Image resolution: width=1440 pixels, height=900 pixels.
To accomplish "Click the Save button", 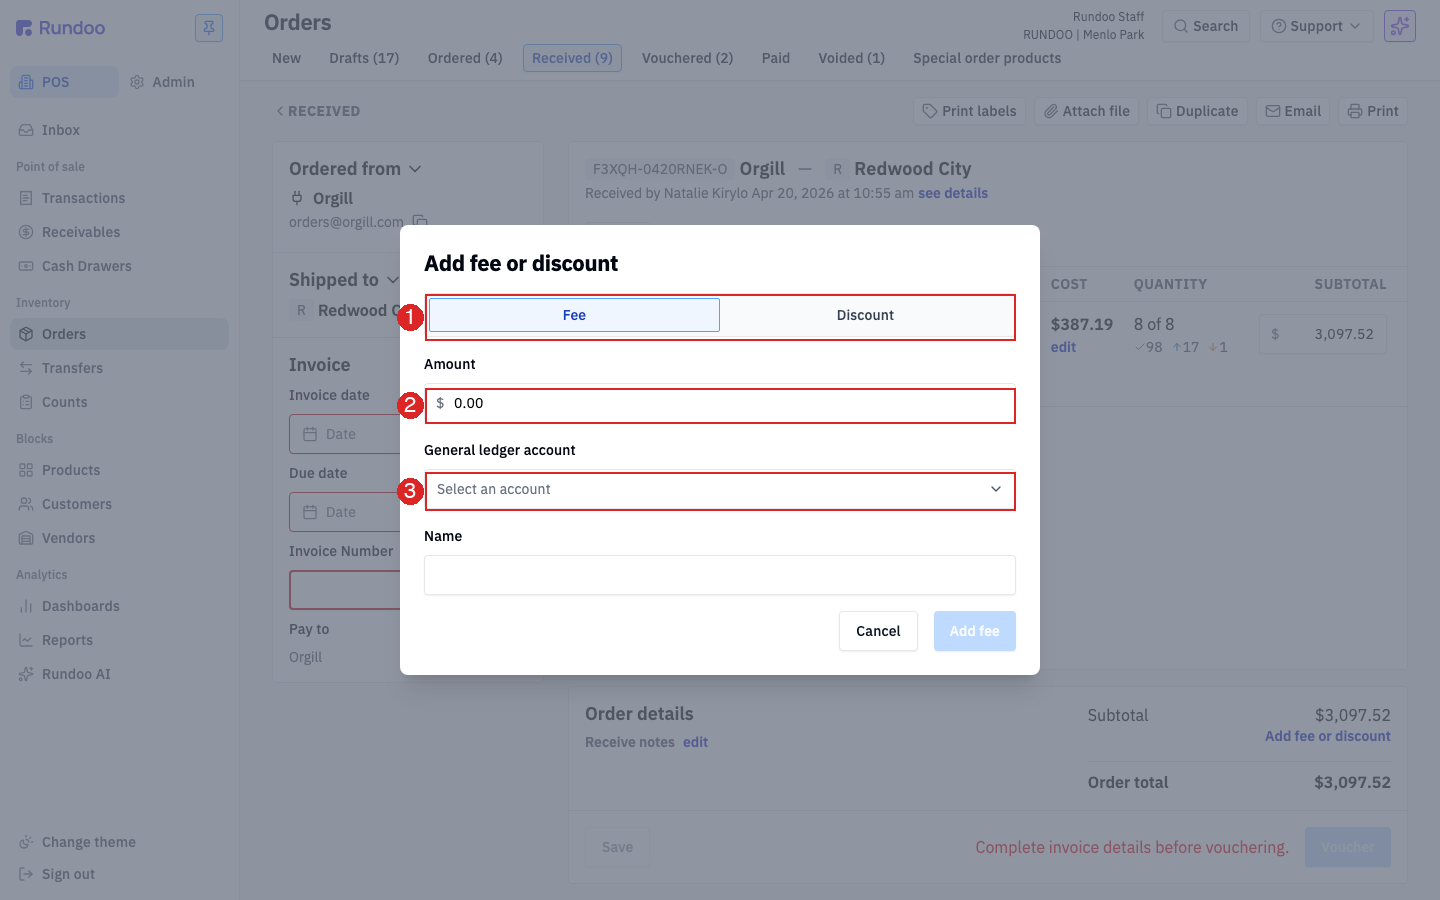I will pyautogui.click(x=617, y=847).
